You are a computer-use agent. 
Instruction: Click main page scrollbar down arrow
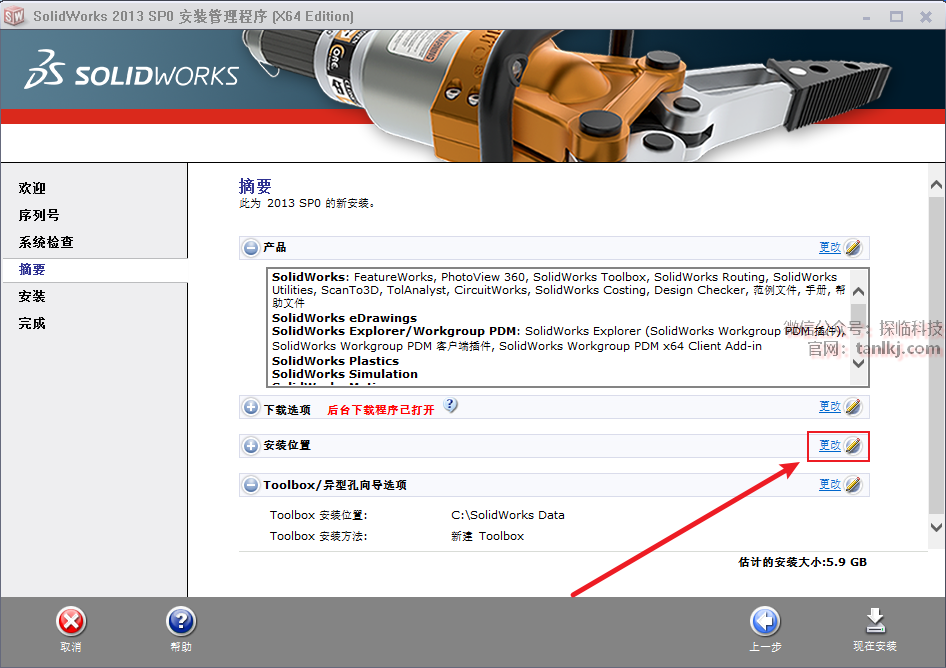(936, 527)
